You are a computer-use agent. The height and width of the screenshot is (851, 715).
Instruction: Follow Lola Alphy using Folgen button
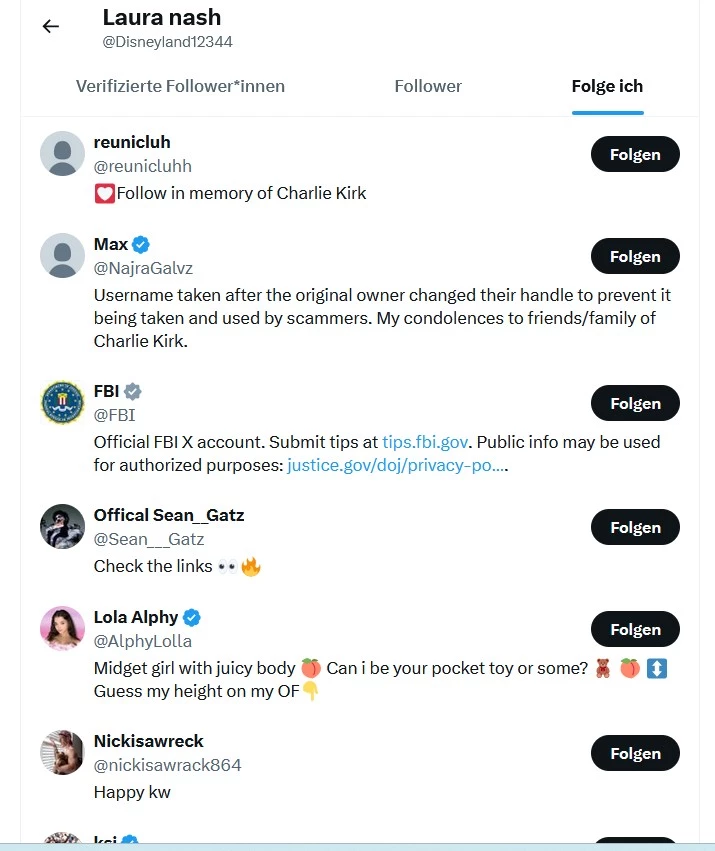[x=635, y=629]
